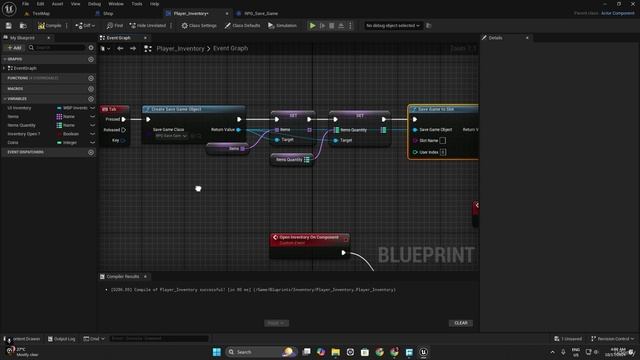The height and width of the screenshot is (360, 640).
Task: Close the Player_Inventory tab
Action: [227, 13]
